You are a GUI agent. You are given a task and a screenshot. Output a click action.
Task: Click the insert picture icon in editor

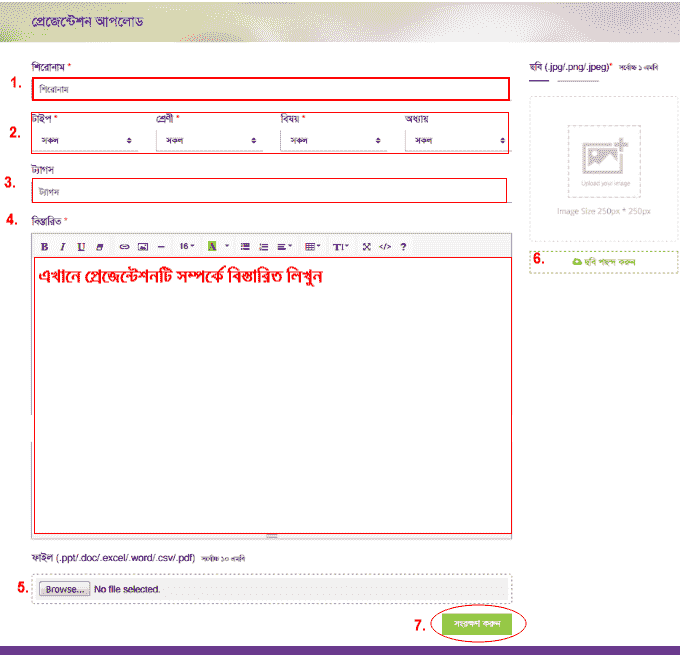pos(143,246)
